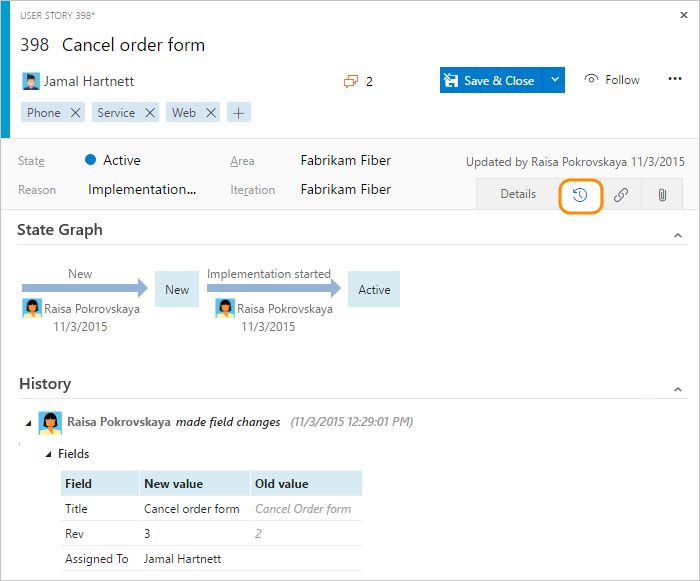Image resolution: width=700 pixels, height=581 pixels.
Task: Collapse the History section
Action: click(x=678, y=389)
